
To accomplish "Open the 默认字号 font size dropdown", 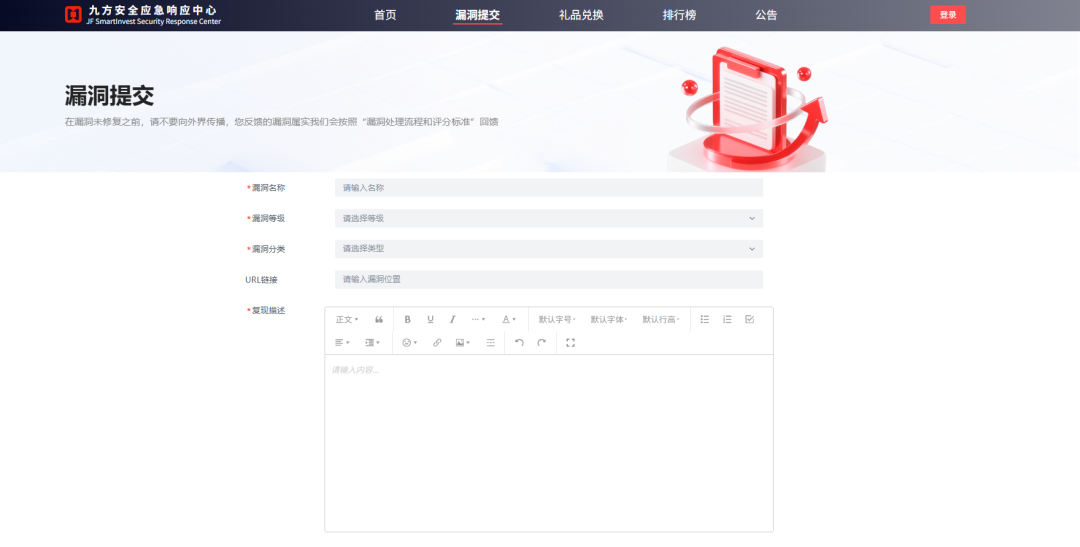I will click(557, 320).
